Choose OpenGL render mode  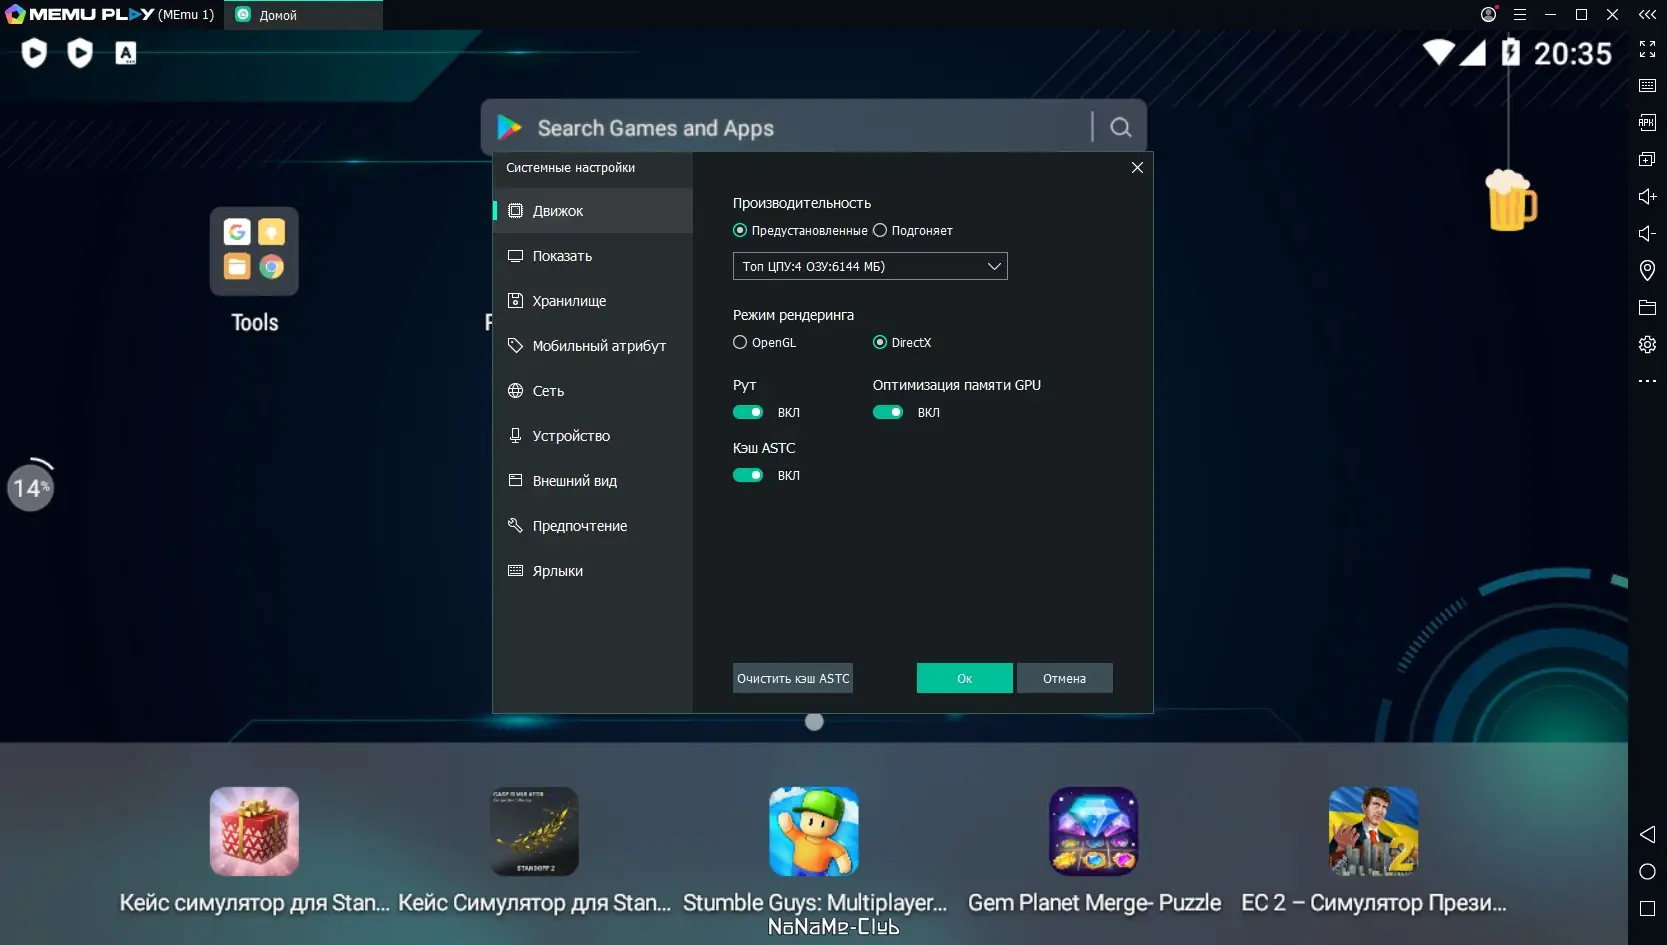pos(740,342)
